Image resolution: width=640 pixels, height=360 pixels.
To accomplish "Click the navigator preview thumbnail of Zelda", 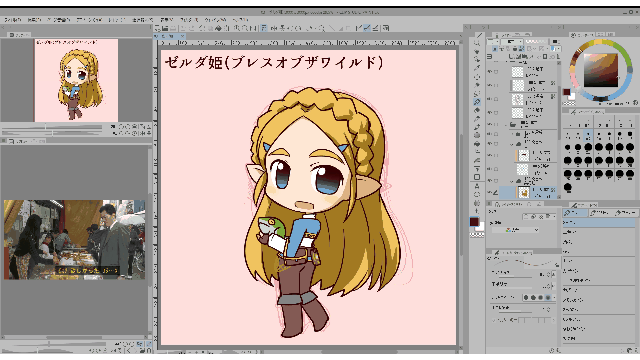I will click(76, 80).
